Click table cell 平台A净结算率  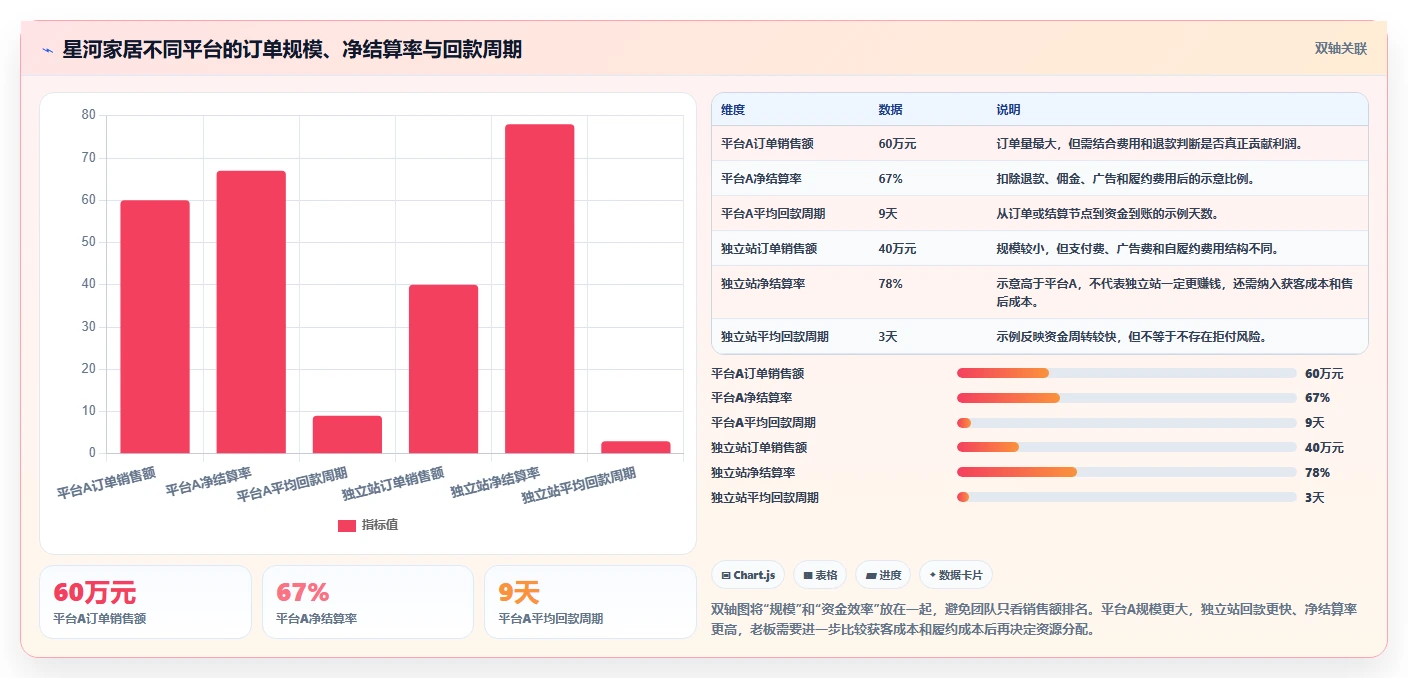(x=761, y=179)
